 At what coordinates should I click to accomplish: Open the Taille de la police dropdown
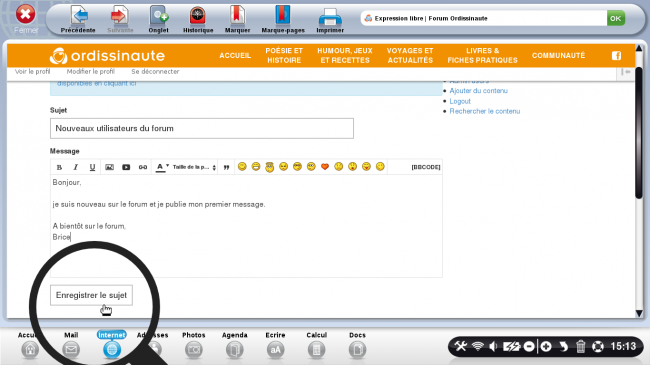pyautogui.click(x=194, y=167)
